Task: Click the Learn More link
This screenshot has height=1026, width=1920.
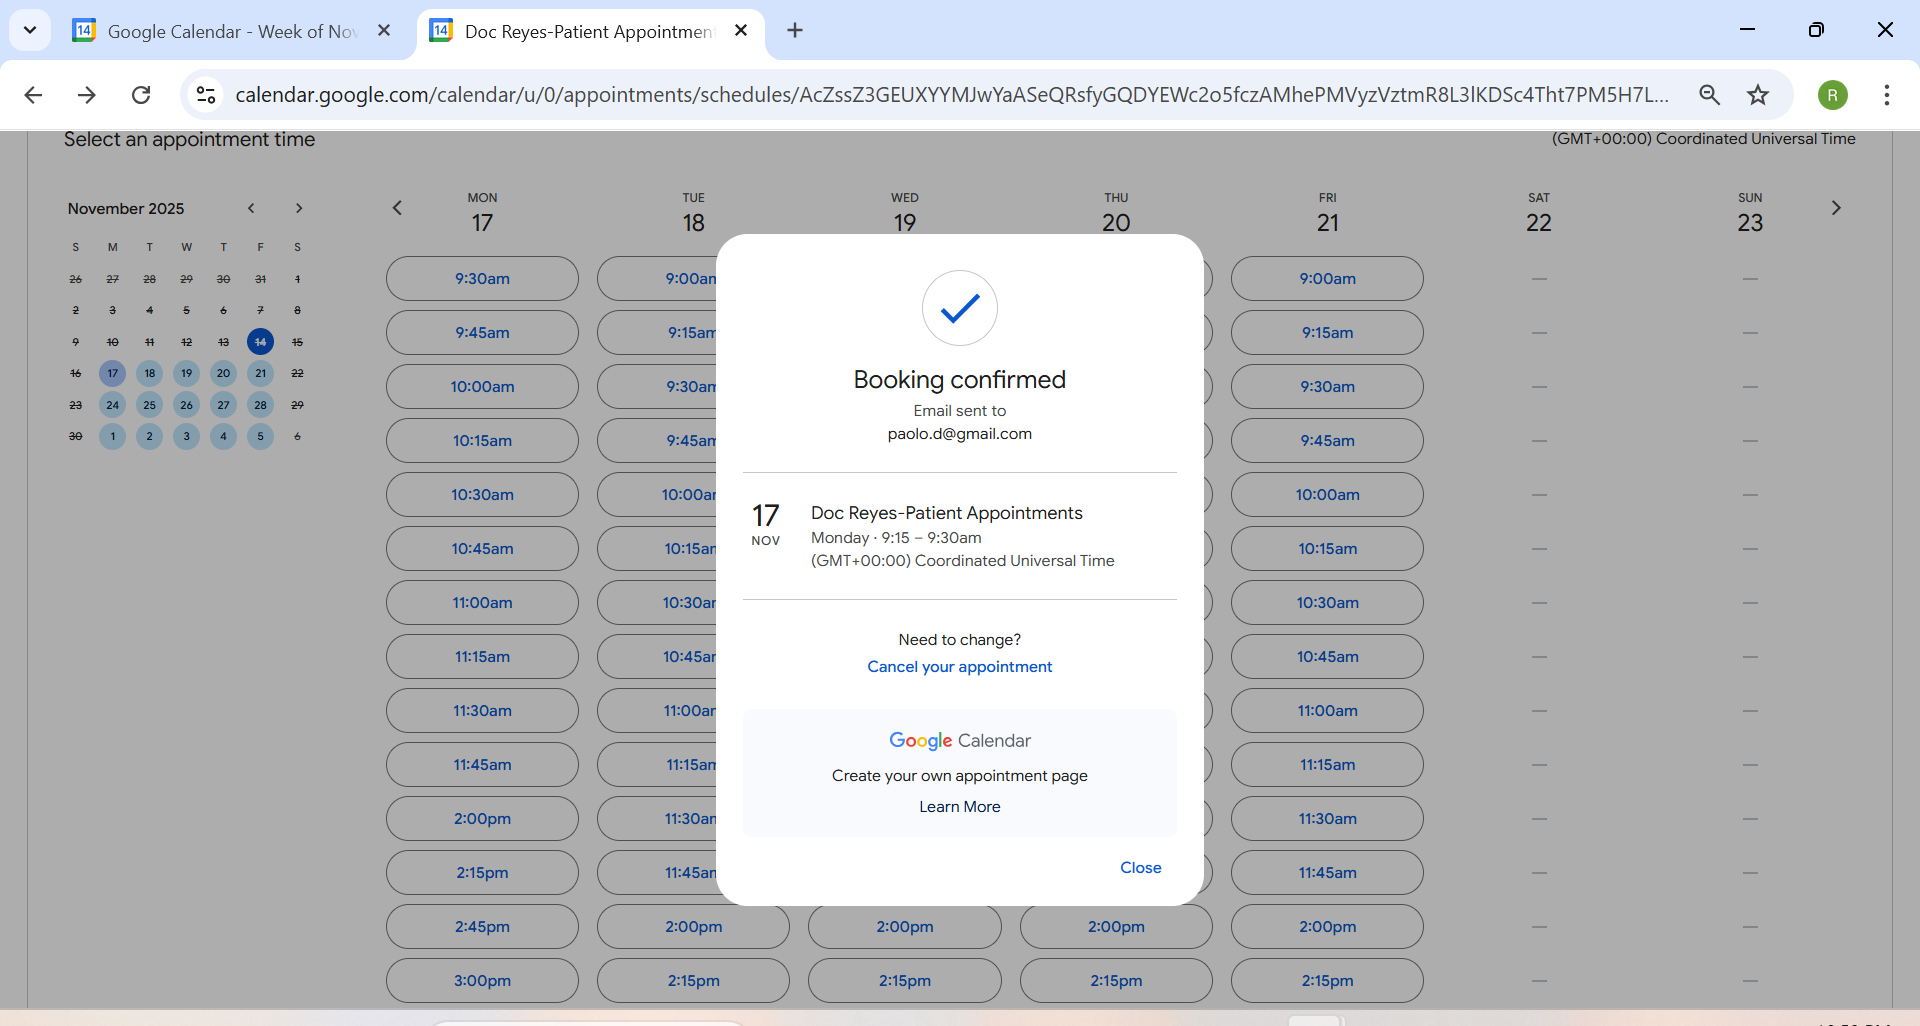Action: click(959, 807)
